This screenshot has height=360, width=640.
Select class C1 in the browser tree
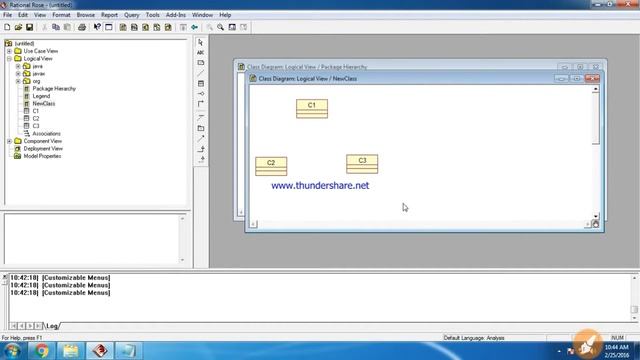36,111
